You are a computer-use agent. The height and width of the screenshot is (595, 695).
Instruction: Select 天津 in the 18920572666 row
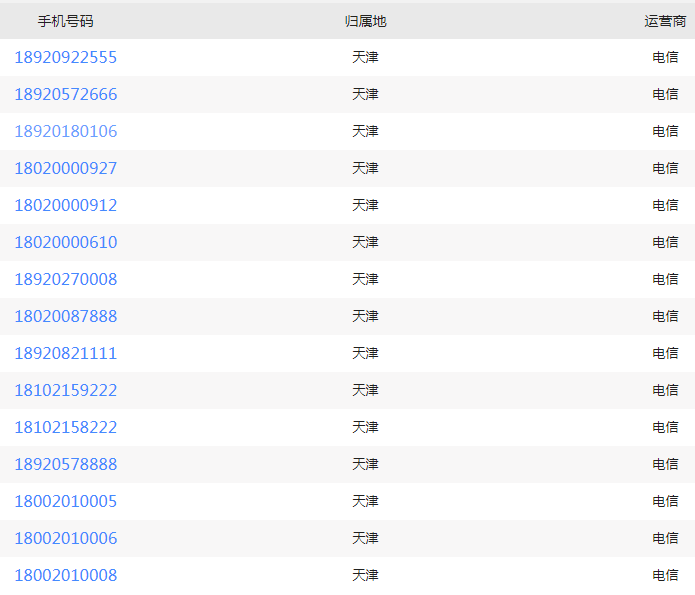[366, 94]
